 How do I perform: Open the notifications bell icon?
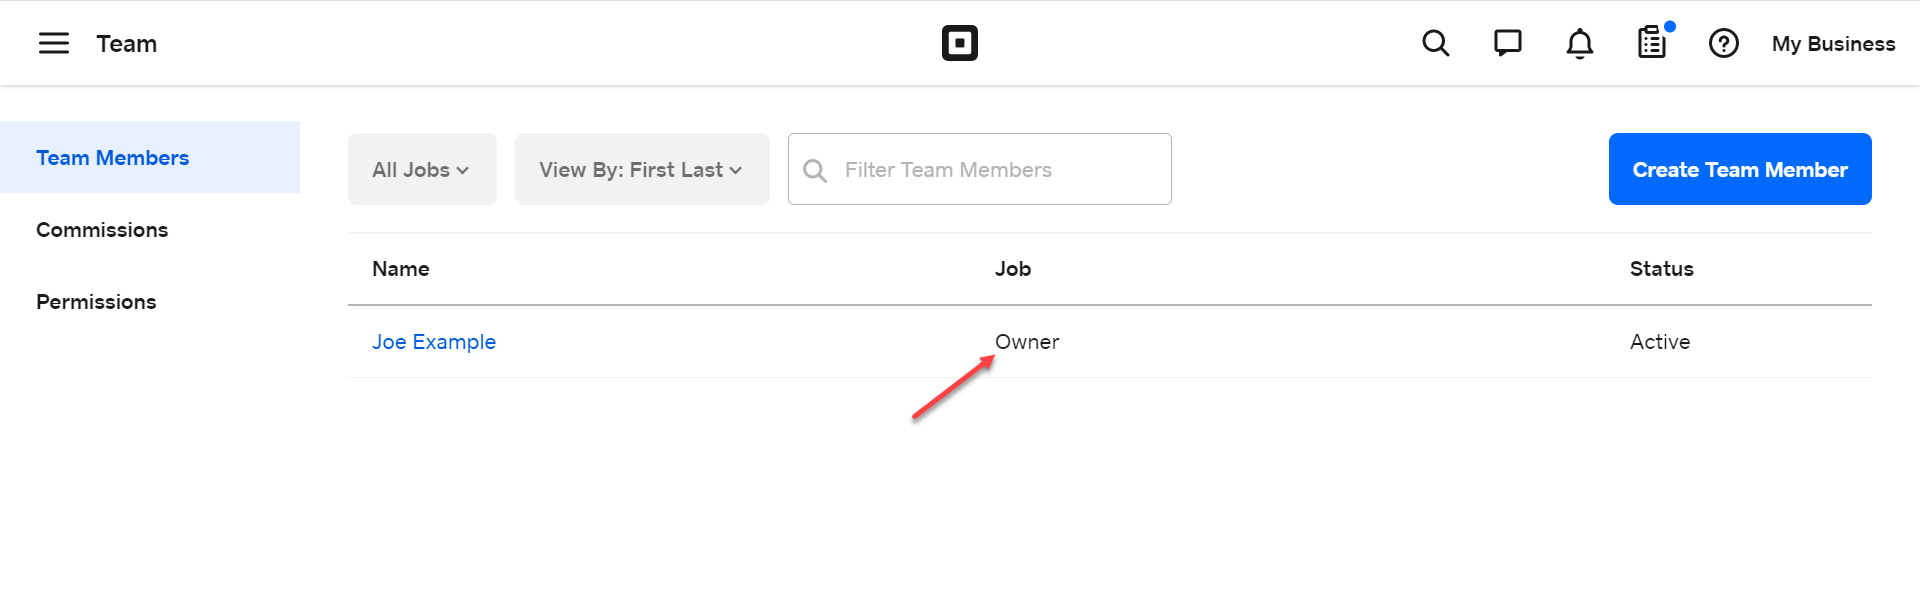click(x=1579, y=43)
